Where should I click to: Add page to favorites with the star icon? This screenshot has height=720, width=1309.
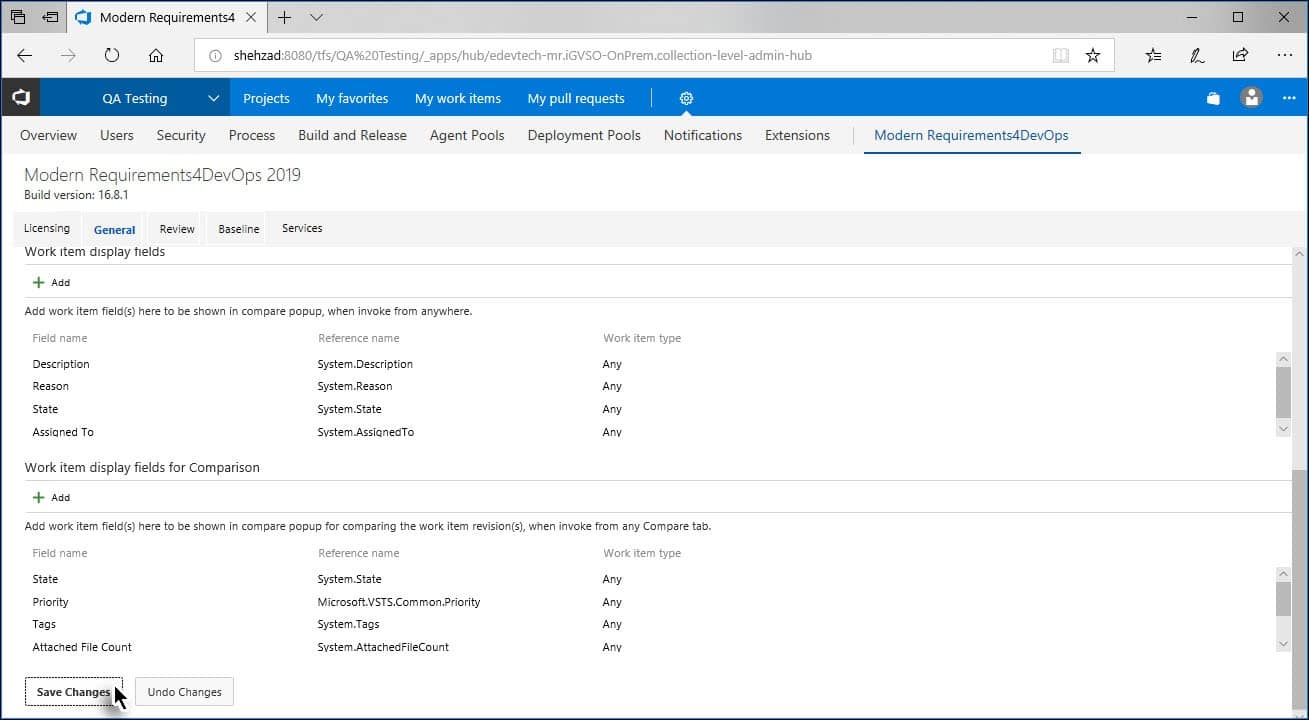click(x=1093, y=56)
